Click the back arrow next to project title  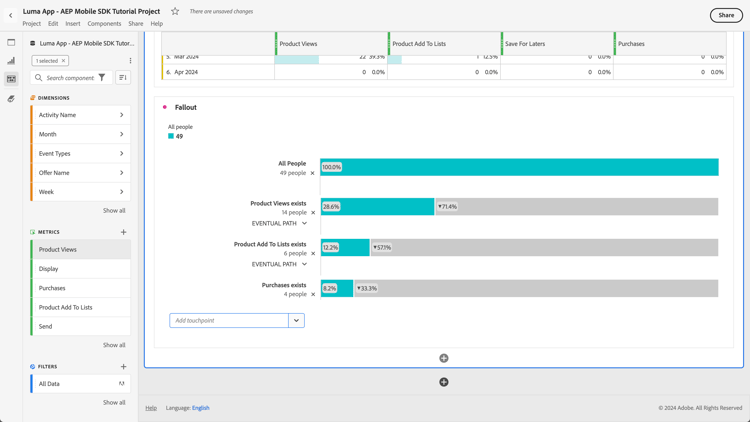click(x=11, y=15)
